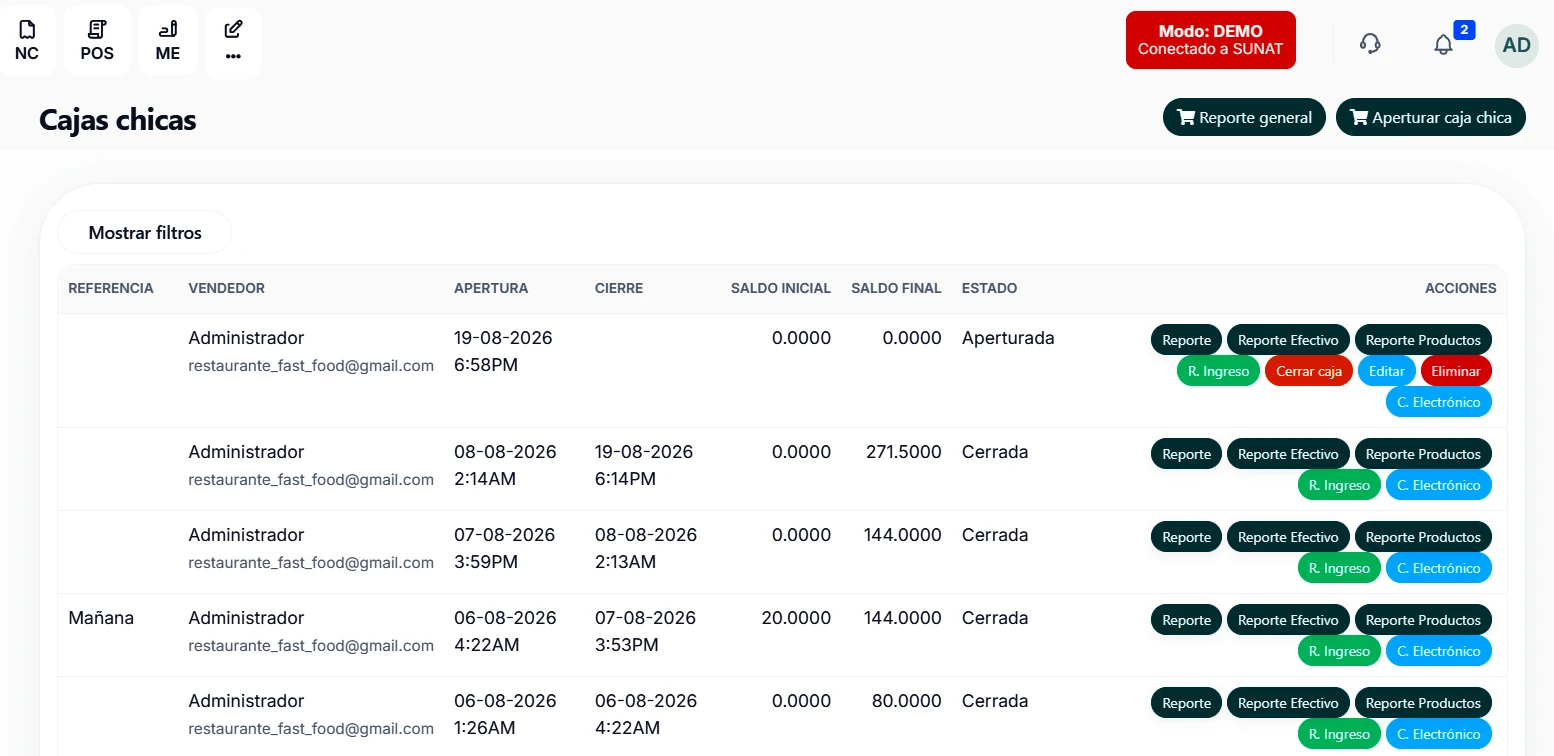Open Reporte for caja with saldo final 271.5000
The width and height of the screenshot is (1554, 756).
tap(1187, 454)
